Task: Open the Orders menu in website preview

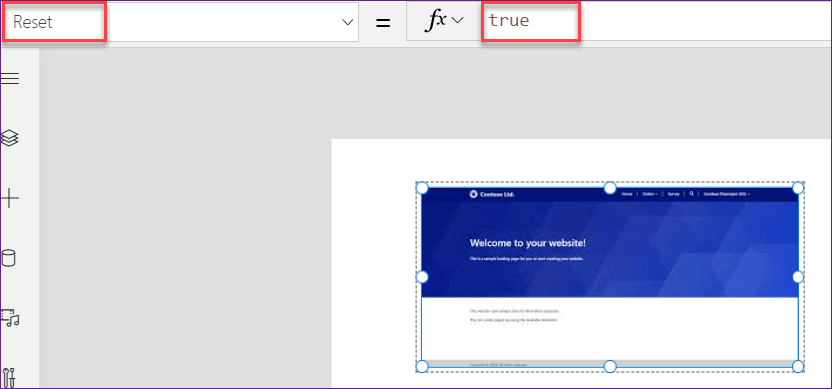Action: [x=650, y=194]
